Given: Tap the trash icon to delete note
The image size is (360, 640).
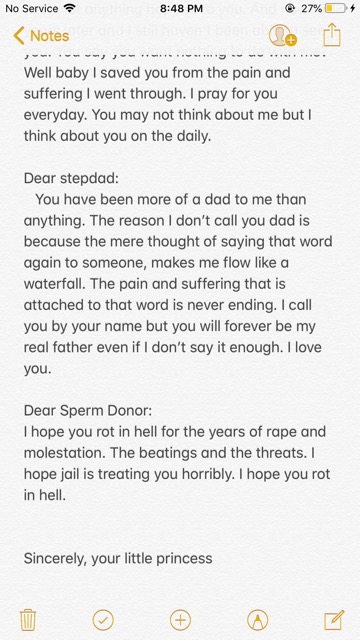Looking at the screenshot, I should (28, 620).
